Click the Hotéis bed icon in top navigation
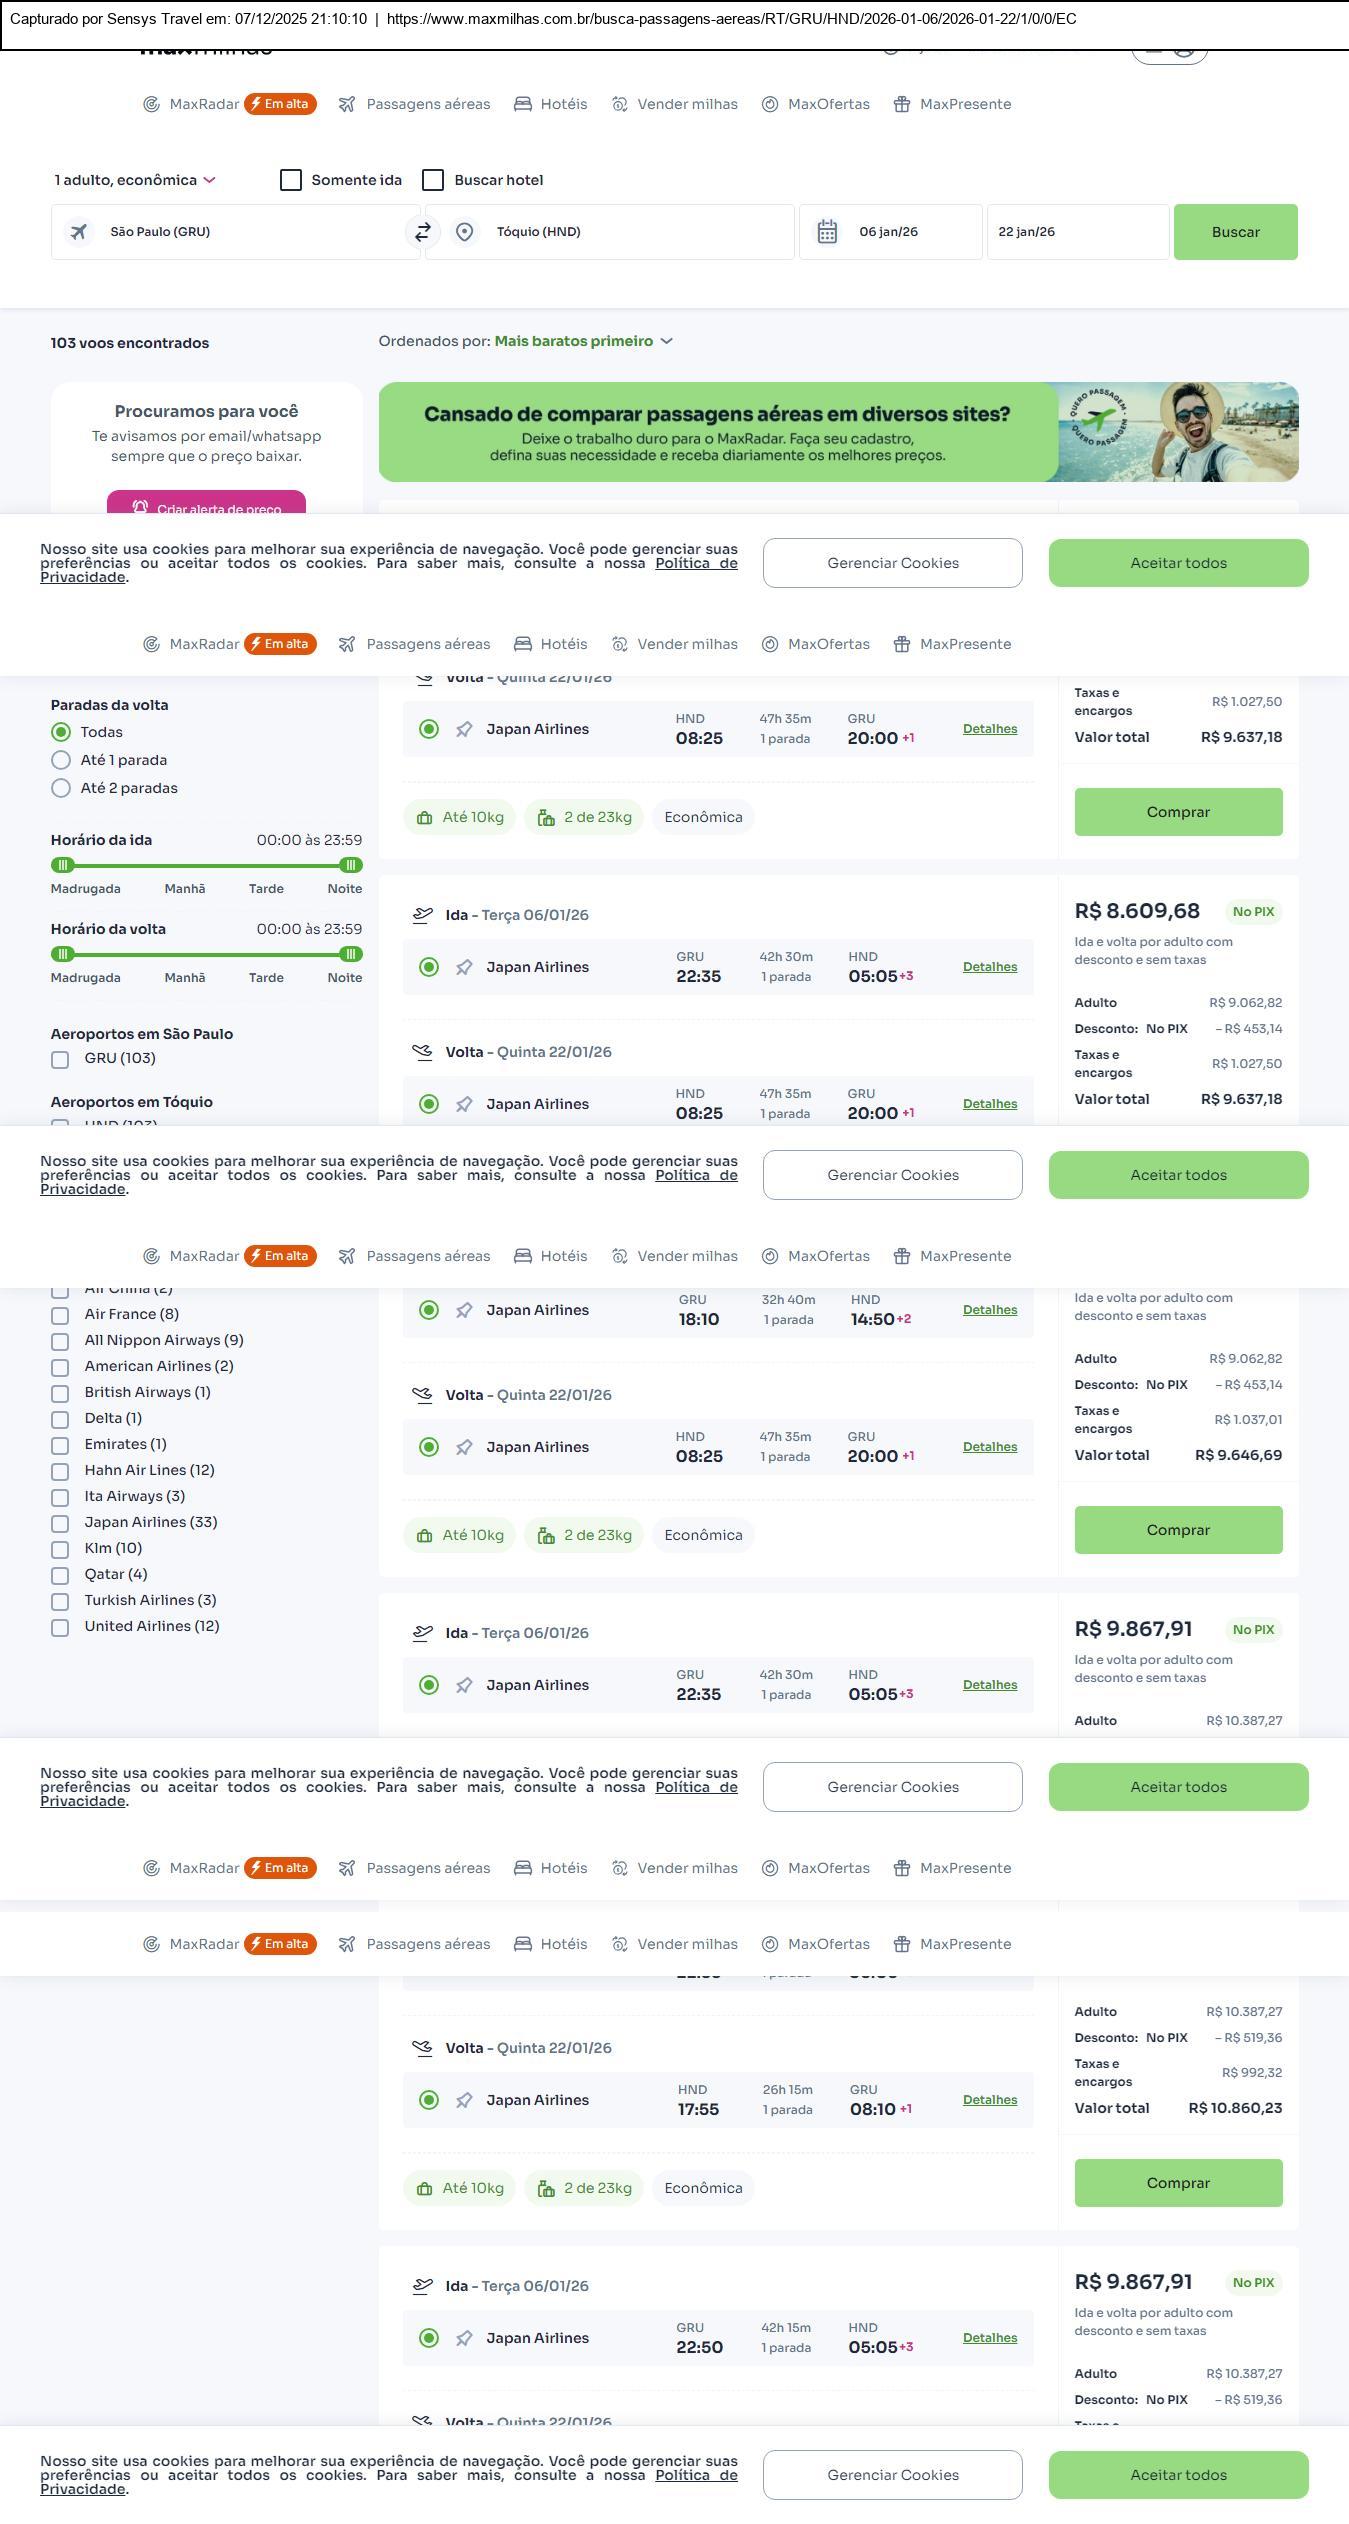 click(x=523, y=104)
